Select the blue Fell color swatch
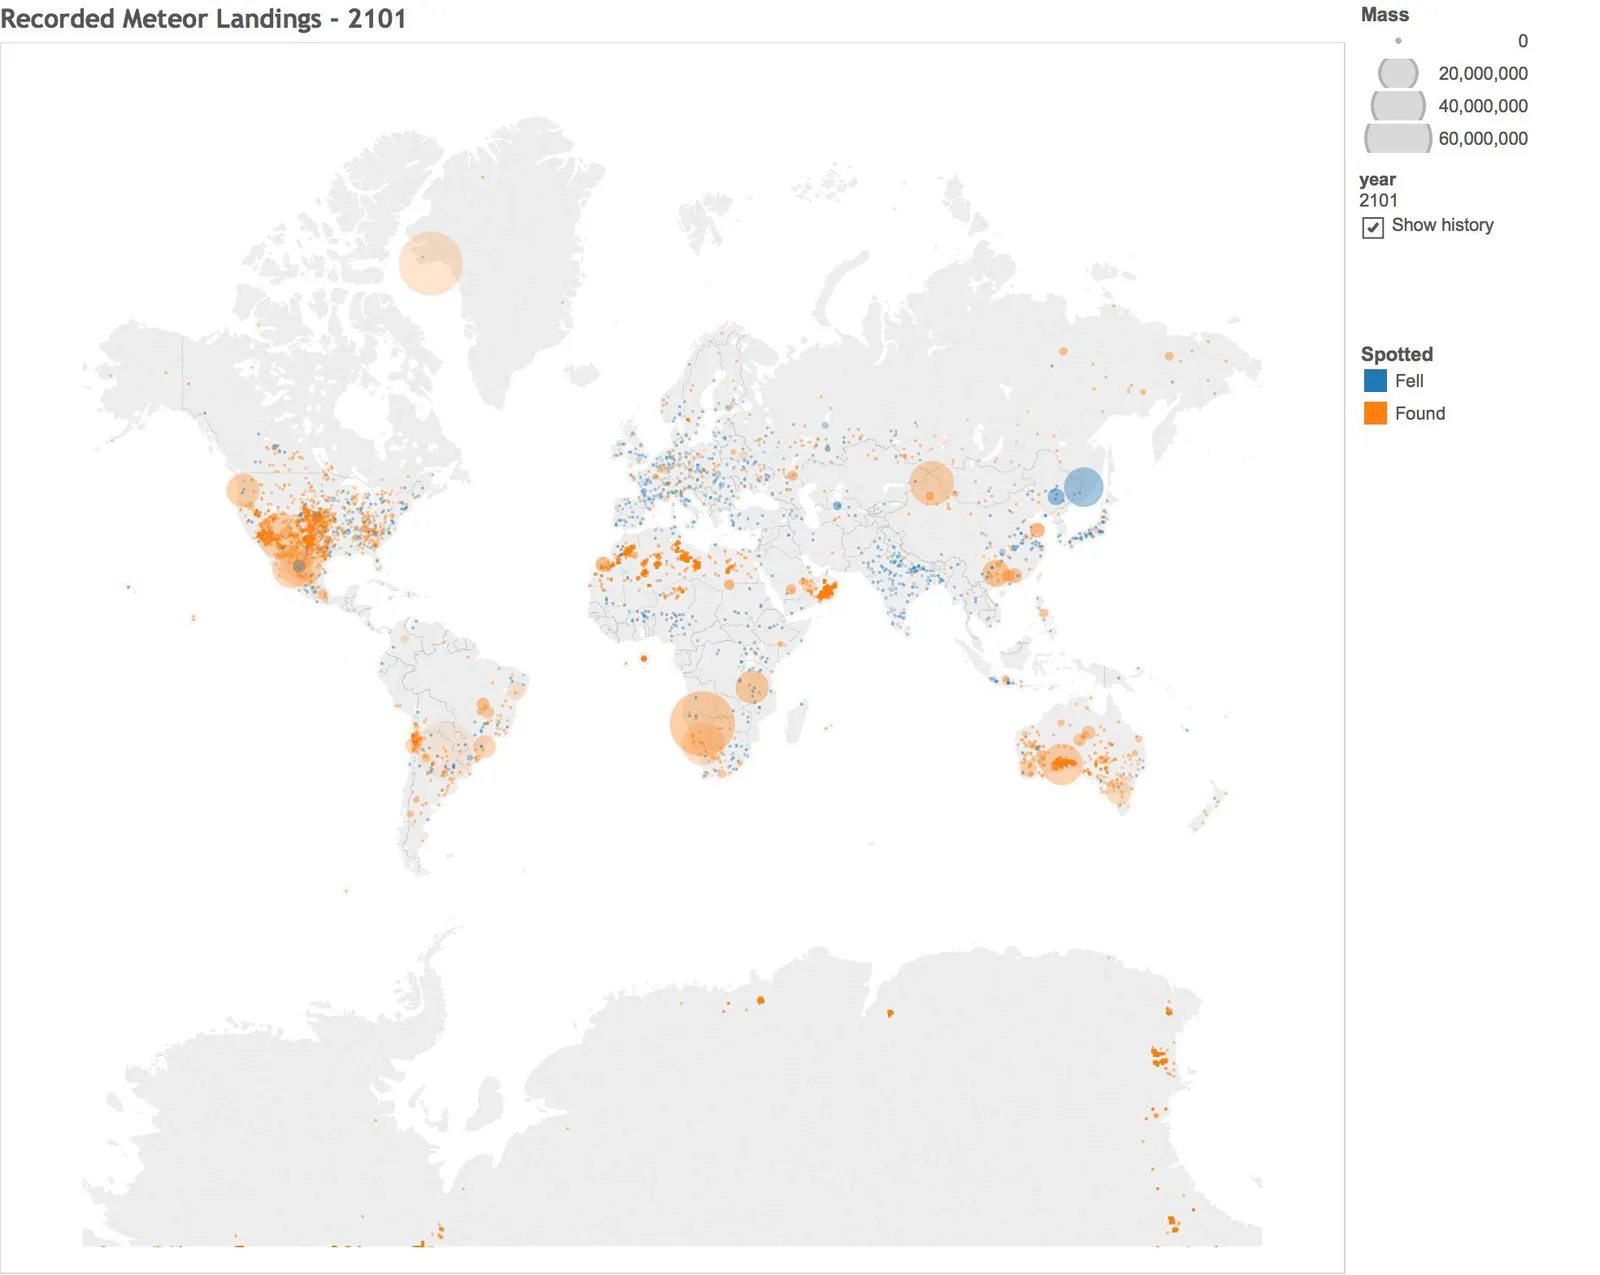Image resolution: width=1600 pixels, height=1275 pixels. [x=1375, y=381]
